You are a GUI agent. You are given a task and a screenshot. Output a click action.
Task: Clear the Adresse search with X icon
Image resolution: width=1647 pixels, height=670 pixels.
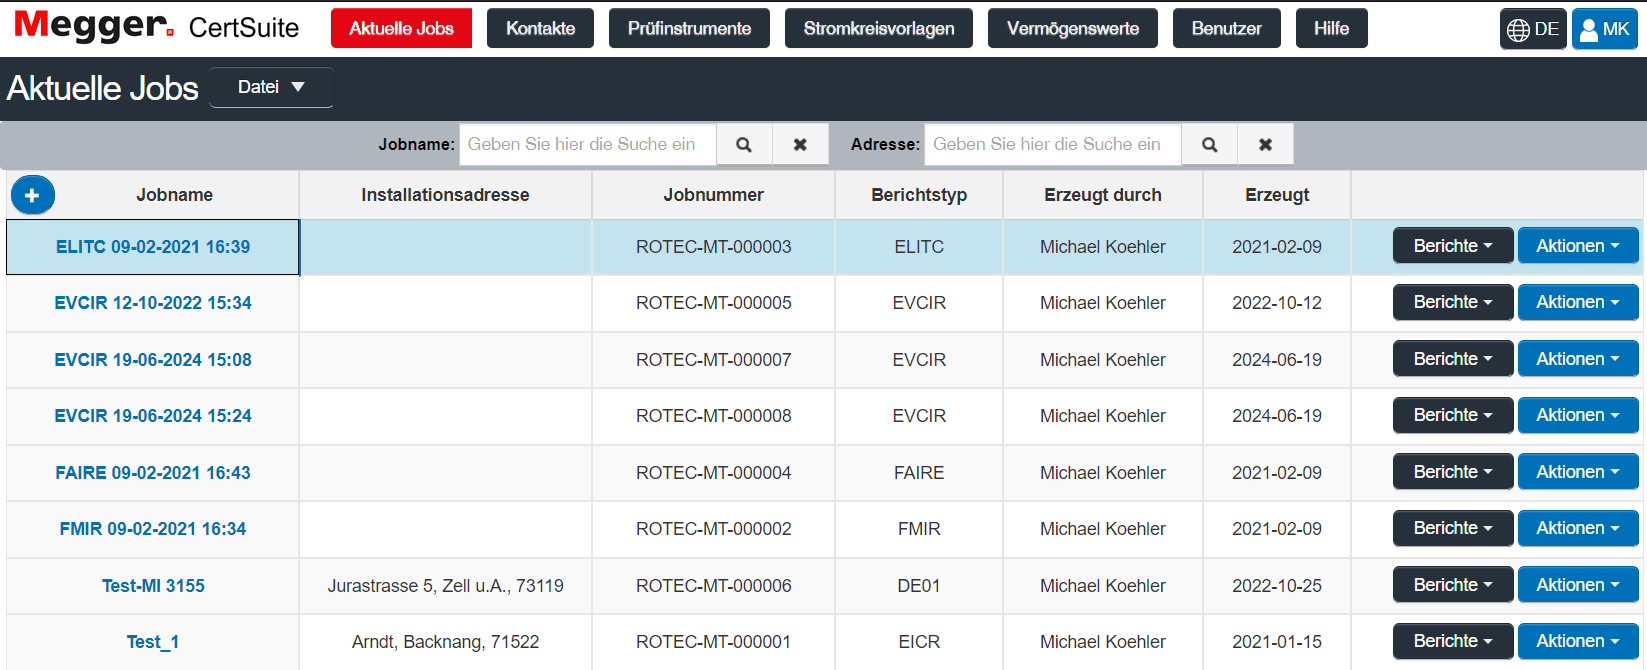coord(1265,144)
